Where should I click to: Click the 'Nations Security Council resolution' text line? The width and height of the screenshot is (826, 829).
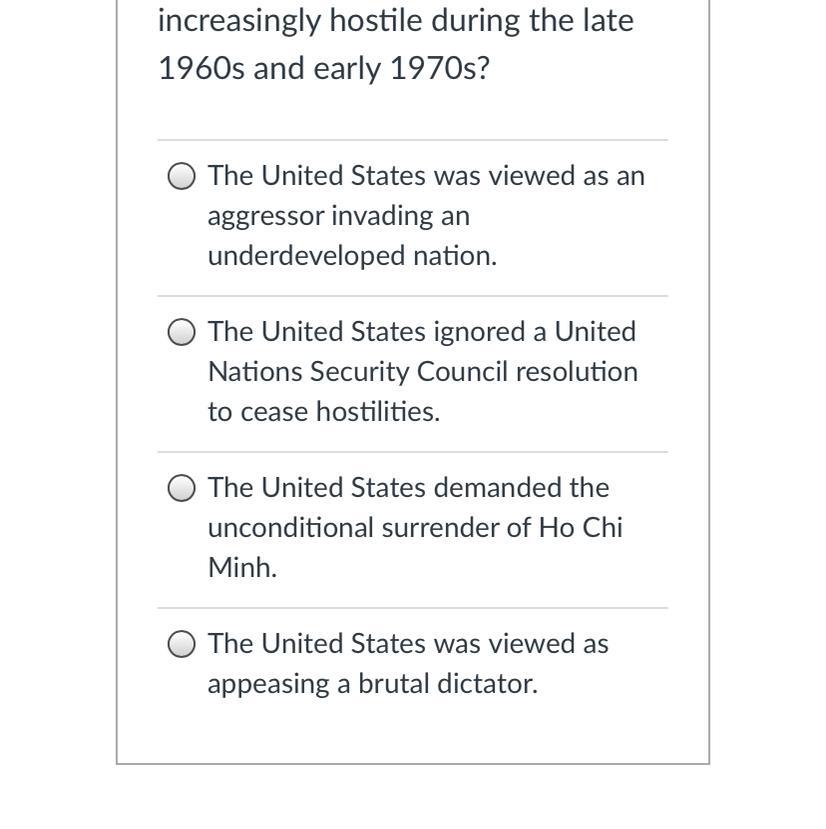[x=423, y=372]
